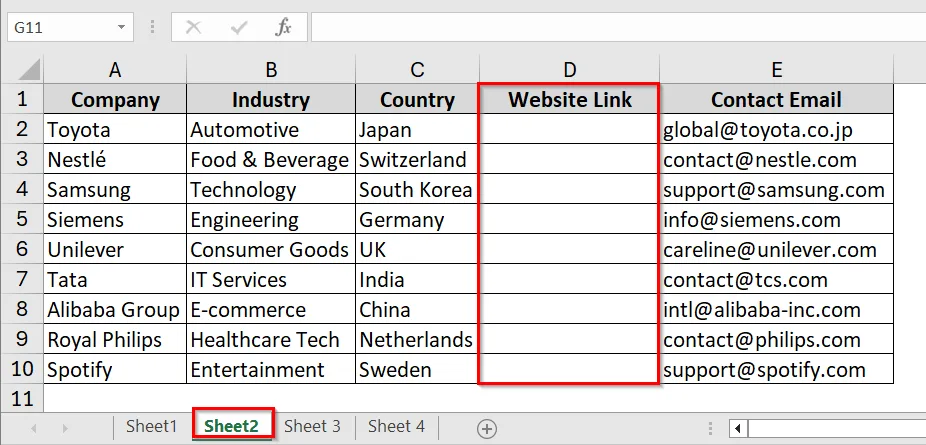Screen dimensions: 926x445
Task: Click the Food & Beverage cell
Action: tap(271, 159)
